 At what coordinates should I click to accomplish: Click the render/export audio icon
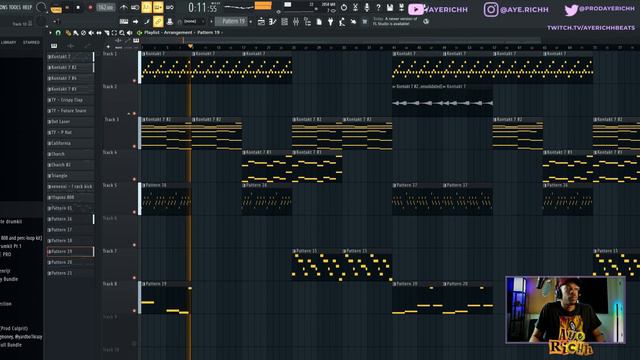(x=402, y=7)
